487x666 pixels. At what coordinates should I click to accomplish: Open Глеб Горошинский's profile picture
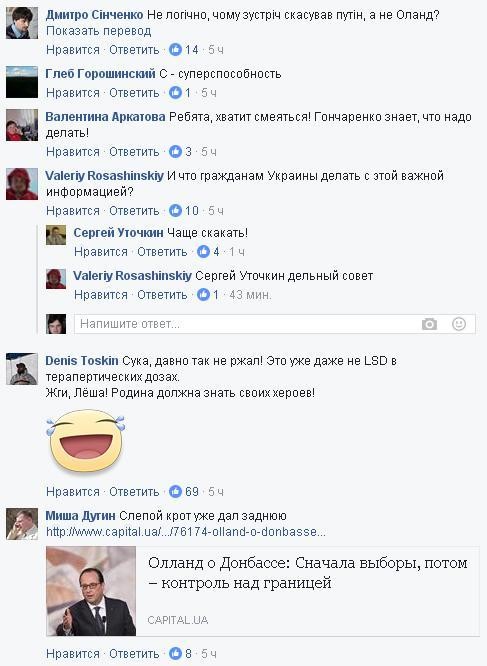22,82
